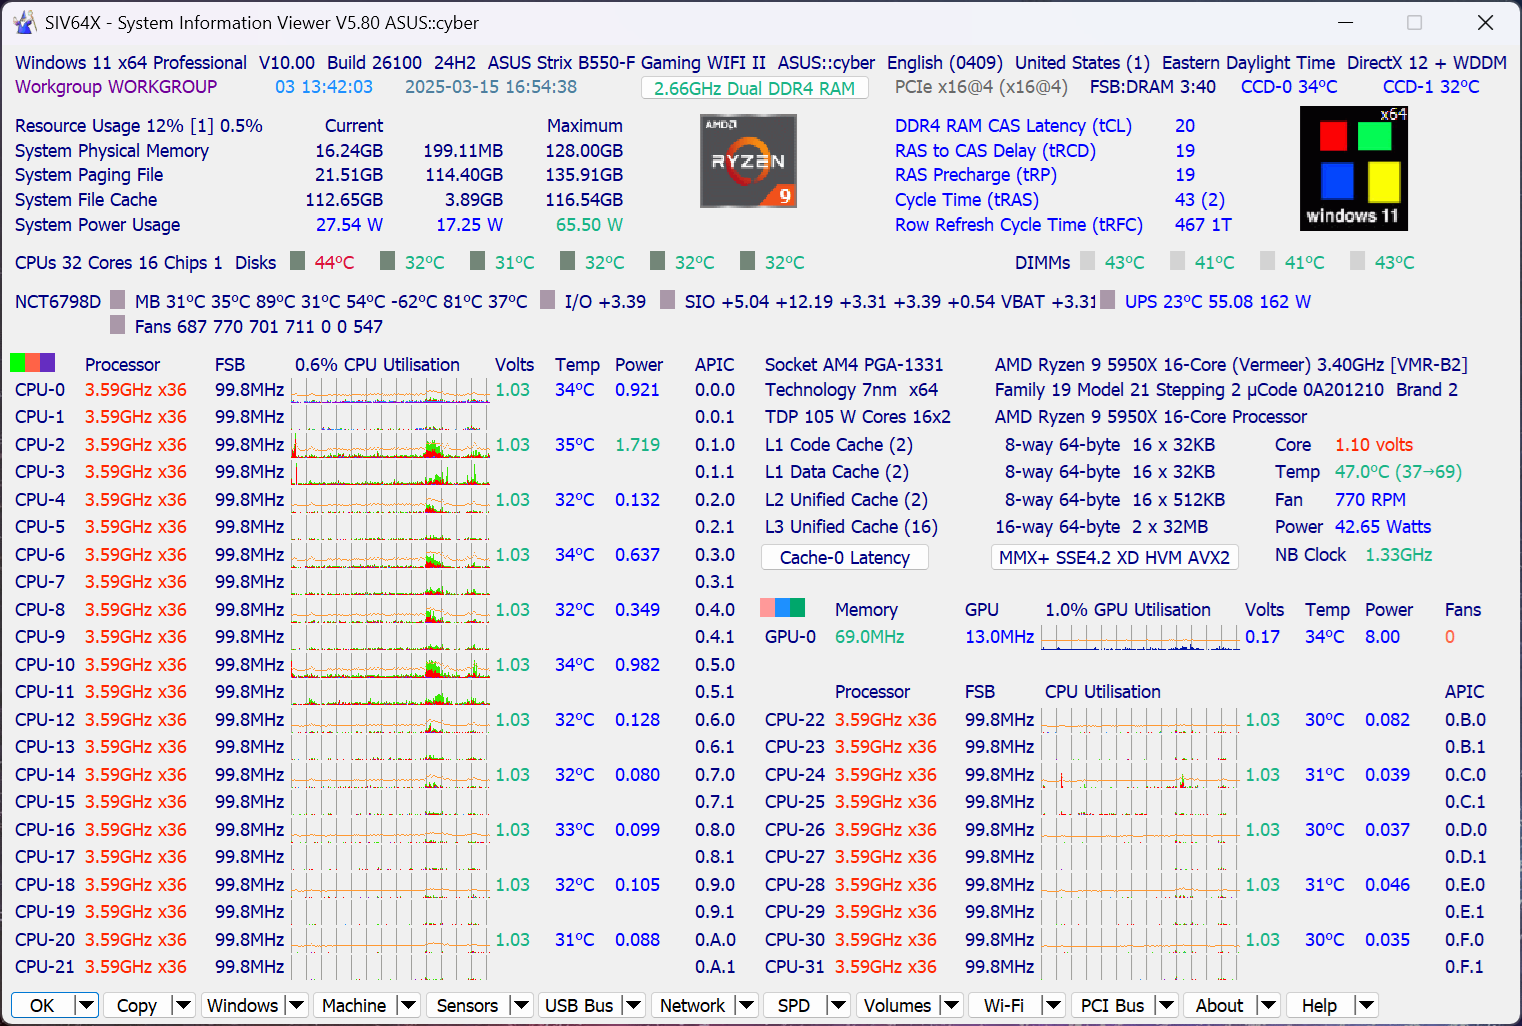Click the grey swatch before UPS 23°C
This screenshot has width=1522, height=1026.
[x=1108, y=300]
